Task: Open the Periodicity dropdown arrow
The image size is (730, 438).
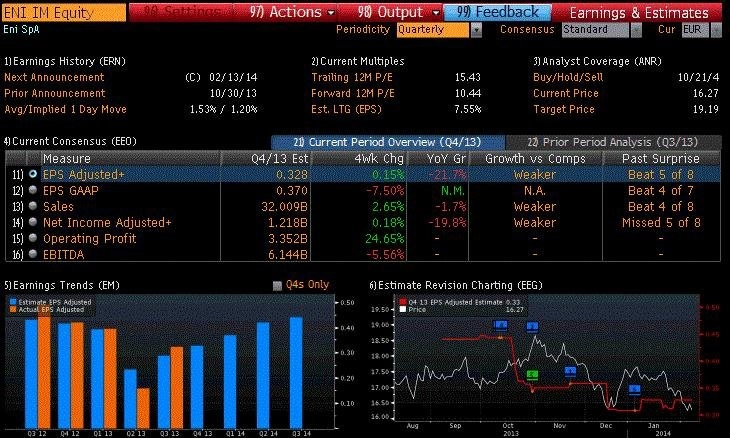Action: pos(476,30)
